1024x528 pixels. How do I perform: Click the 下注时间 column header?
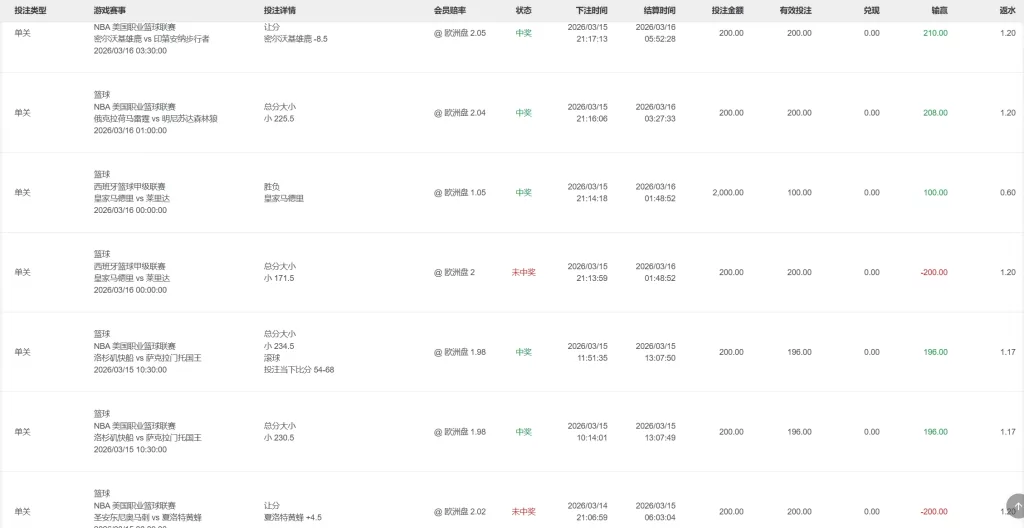point(592,10)
